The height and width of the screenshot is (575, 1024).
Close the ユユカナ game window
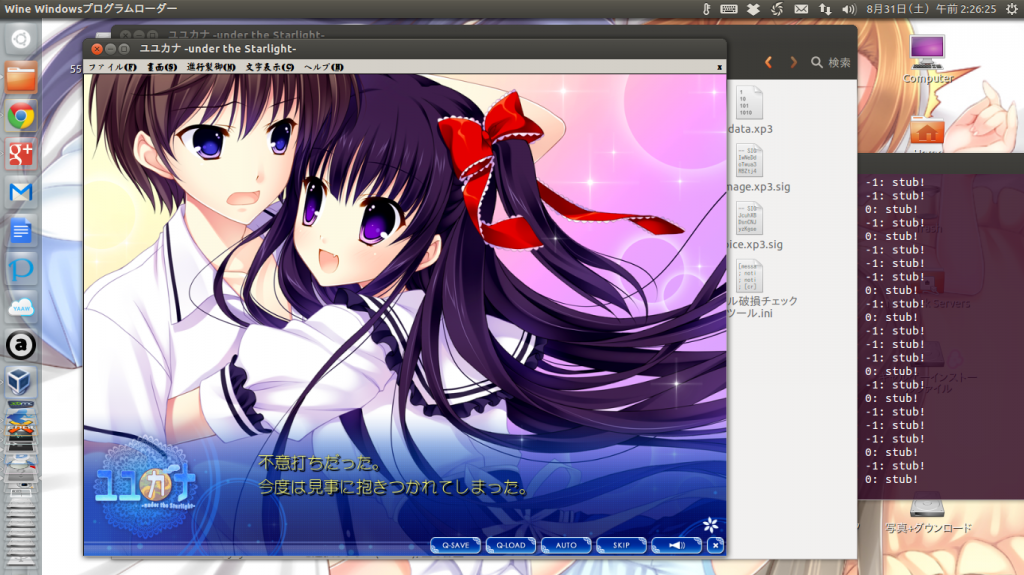tap(97, 49)
